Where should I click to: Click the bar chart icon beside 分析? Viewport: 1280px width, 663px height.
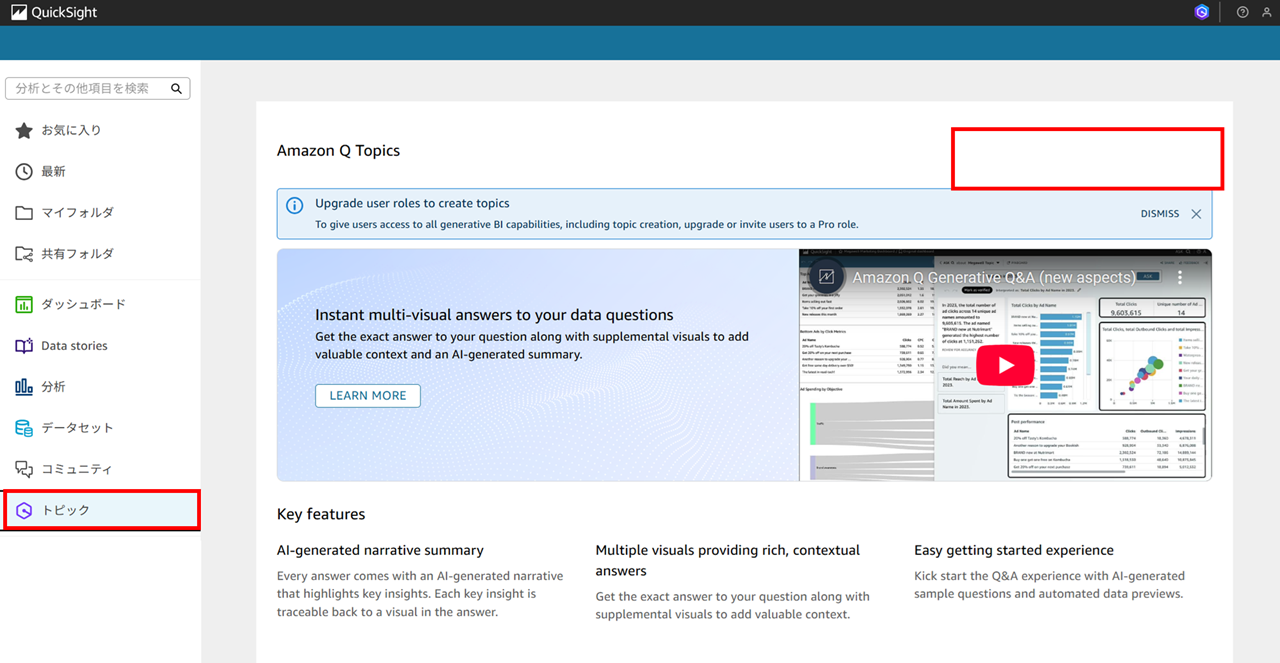24,387
